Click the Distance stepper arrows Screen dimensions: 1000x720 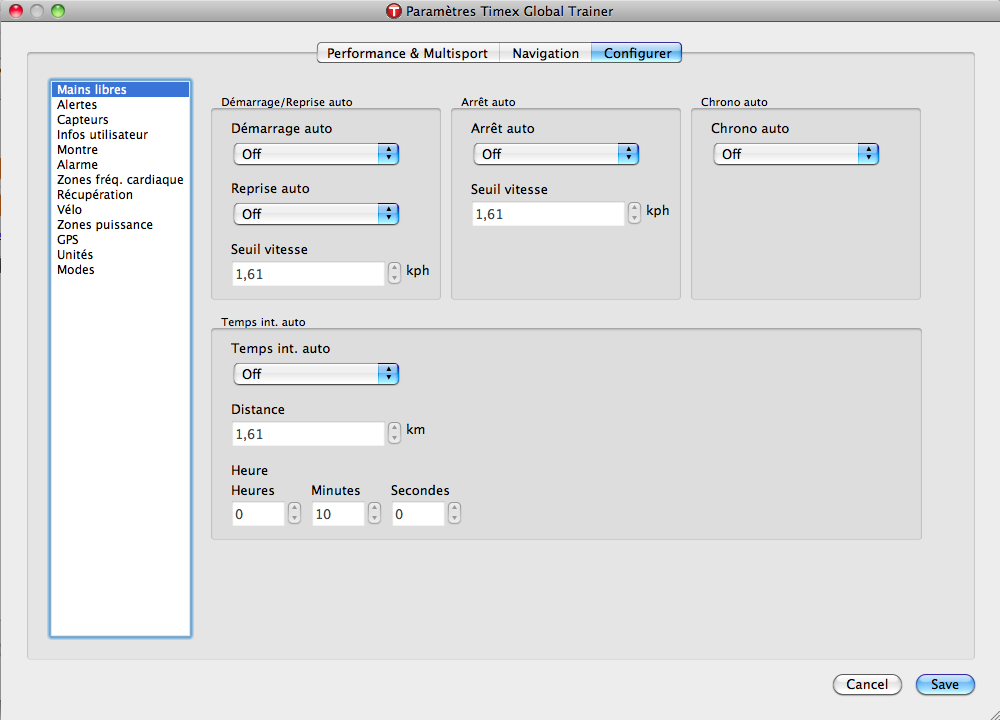click(395, 433)
